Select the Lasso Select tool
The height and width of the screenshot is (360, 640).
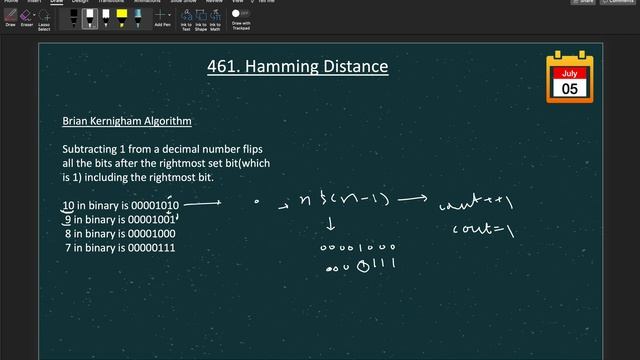coord(44,20)
